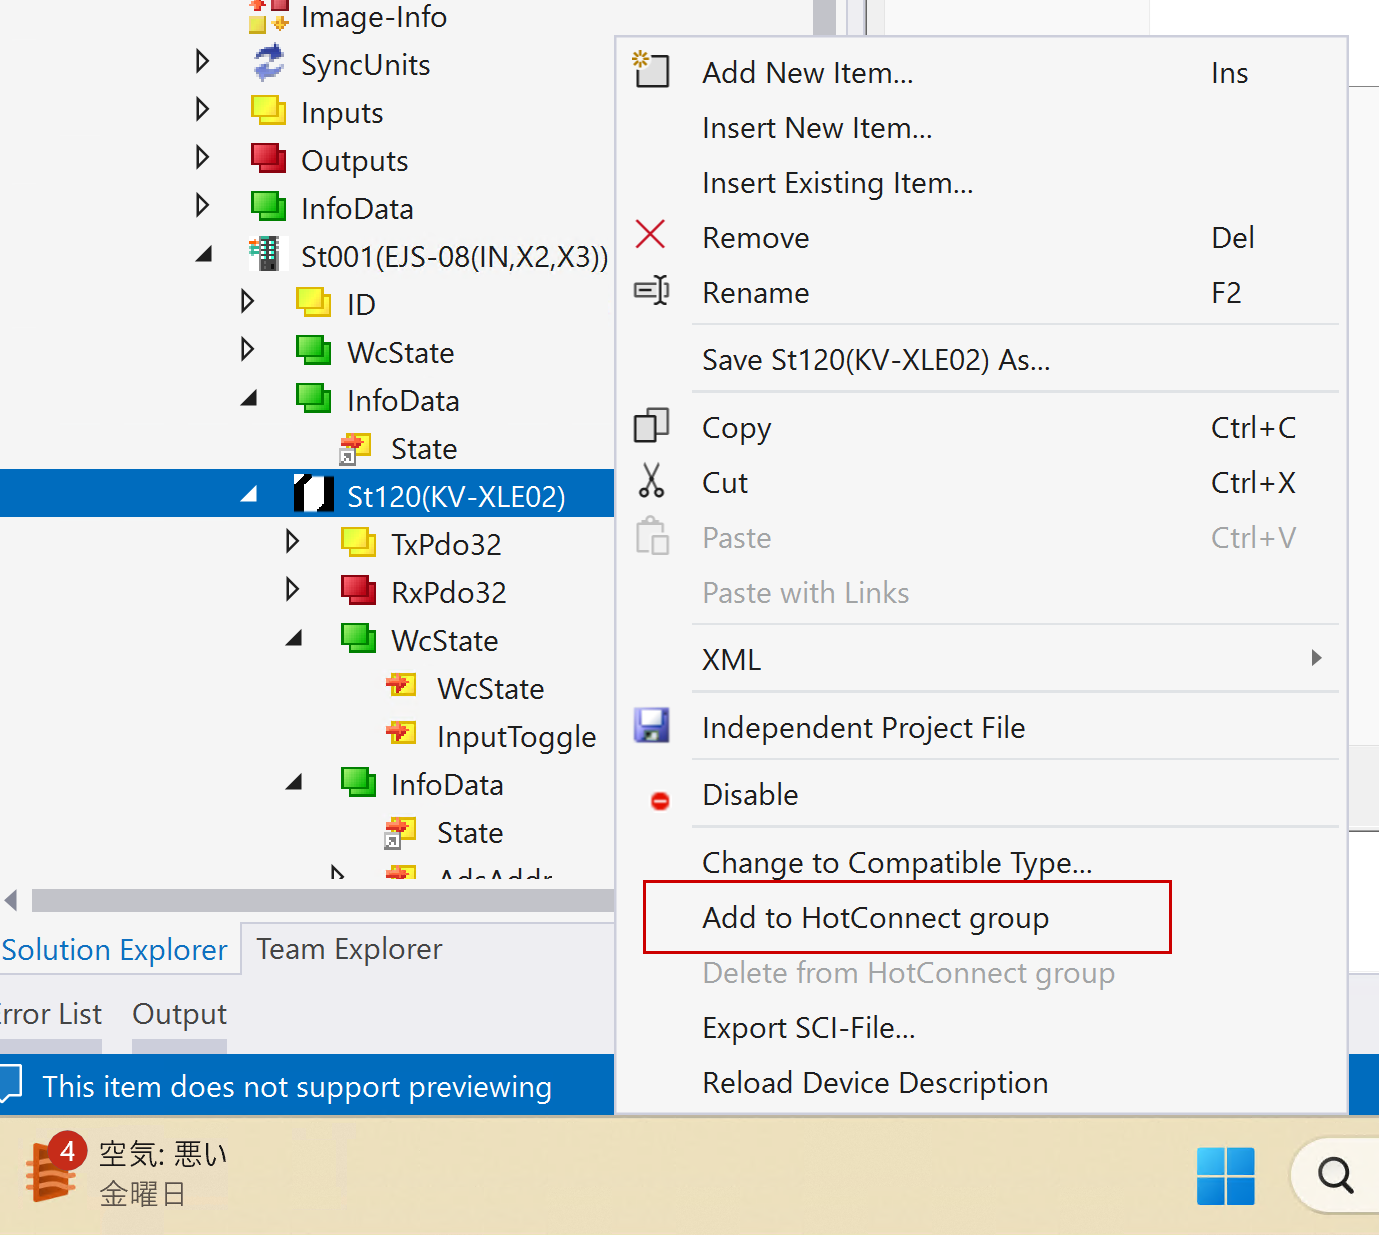The height and width of the screenshot is (1235, 1379).
Task: Expand the TxPdo32 node
Action: pos(292,542)
